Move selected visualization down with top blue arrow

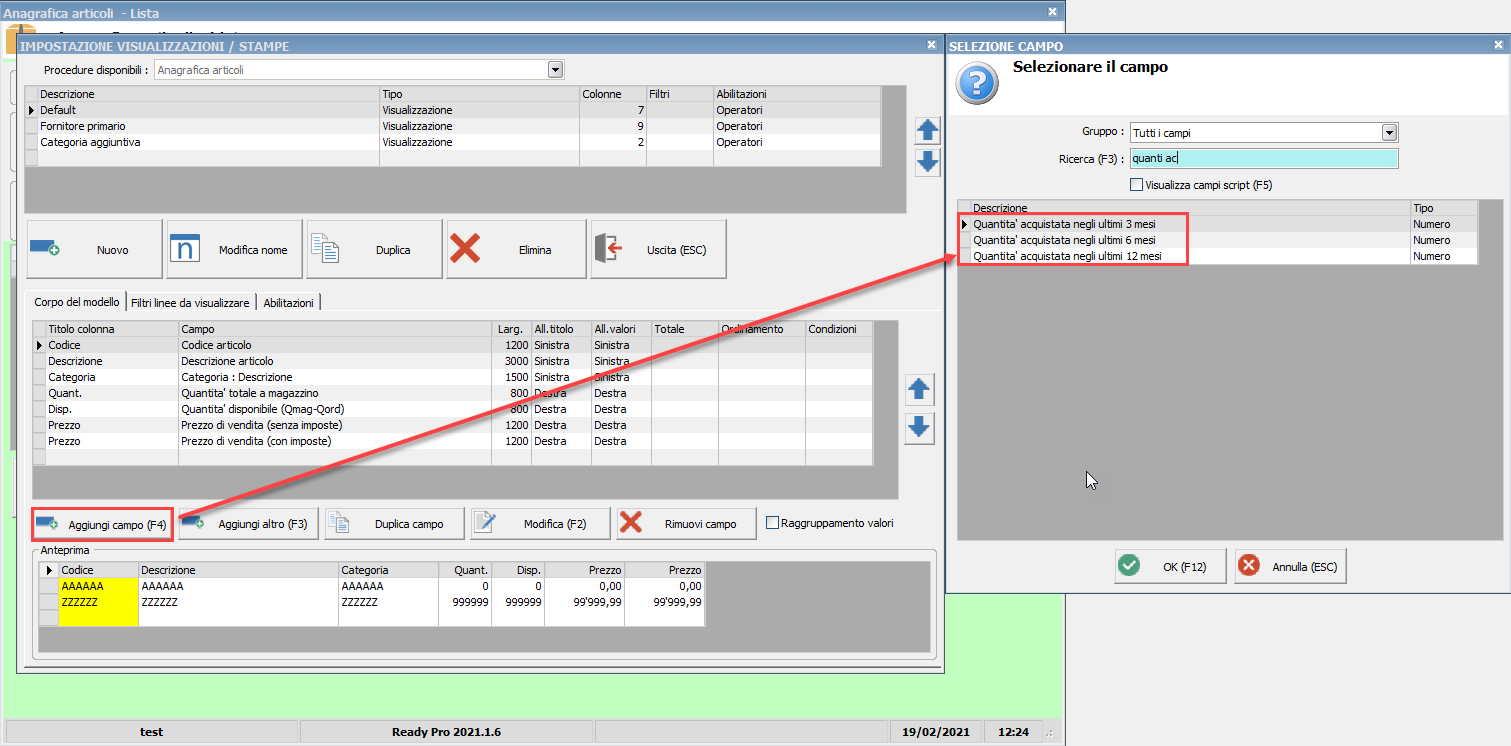coord(928,162)
